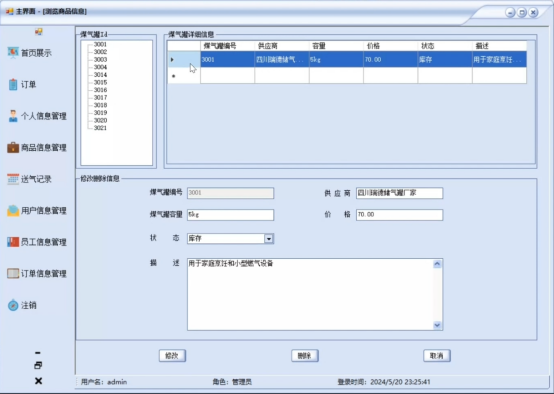Click the 订单 clipboard icon

click(x=13, y=84)
